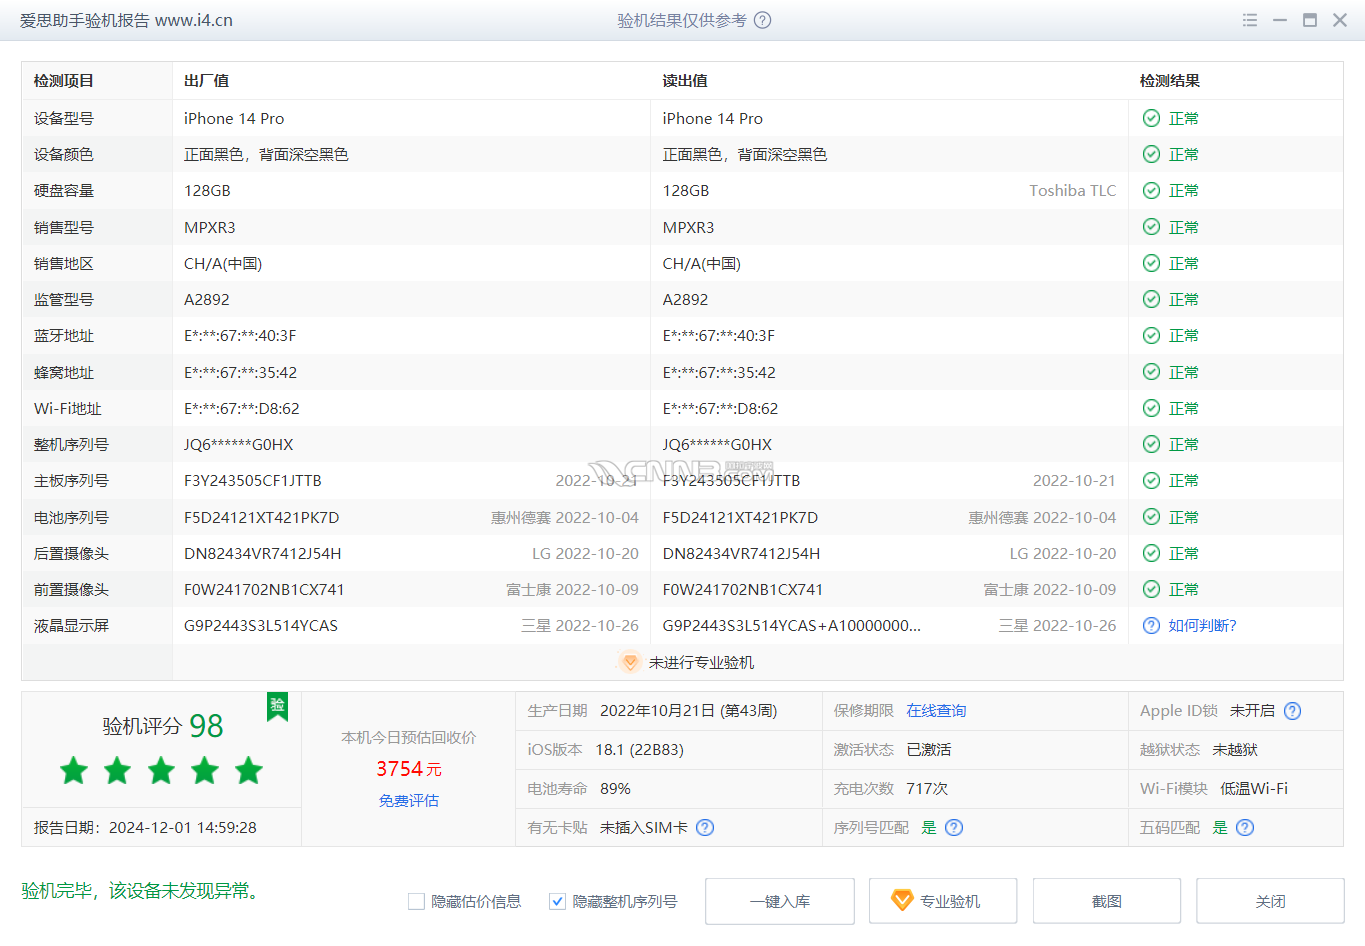1365x946 pixels.
Task: Open the 如何判断? link
Action: click(x=1203, y=625)
